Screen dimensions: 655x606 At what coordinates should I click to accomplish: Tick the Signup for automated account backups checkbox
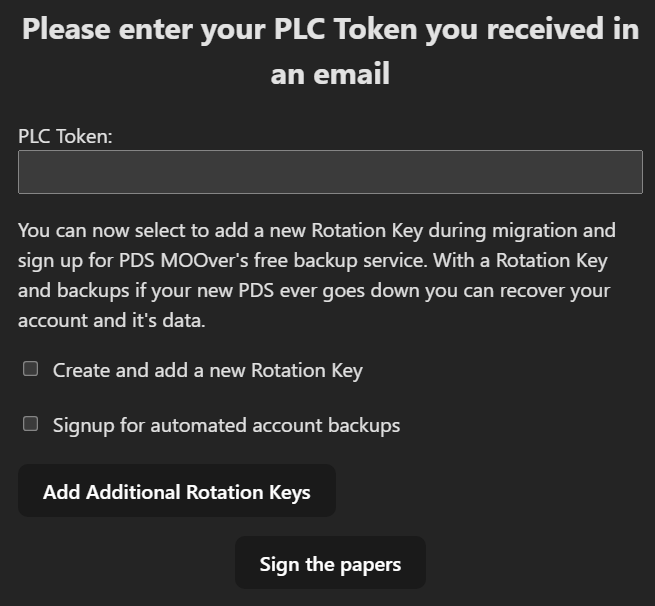31,424
